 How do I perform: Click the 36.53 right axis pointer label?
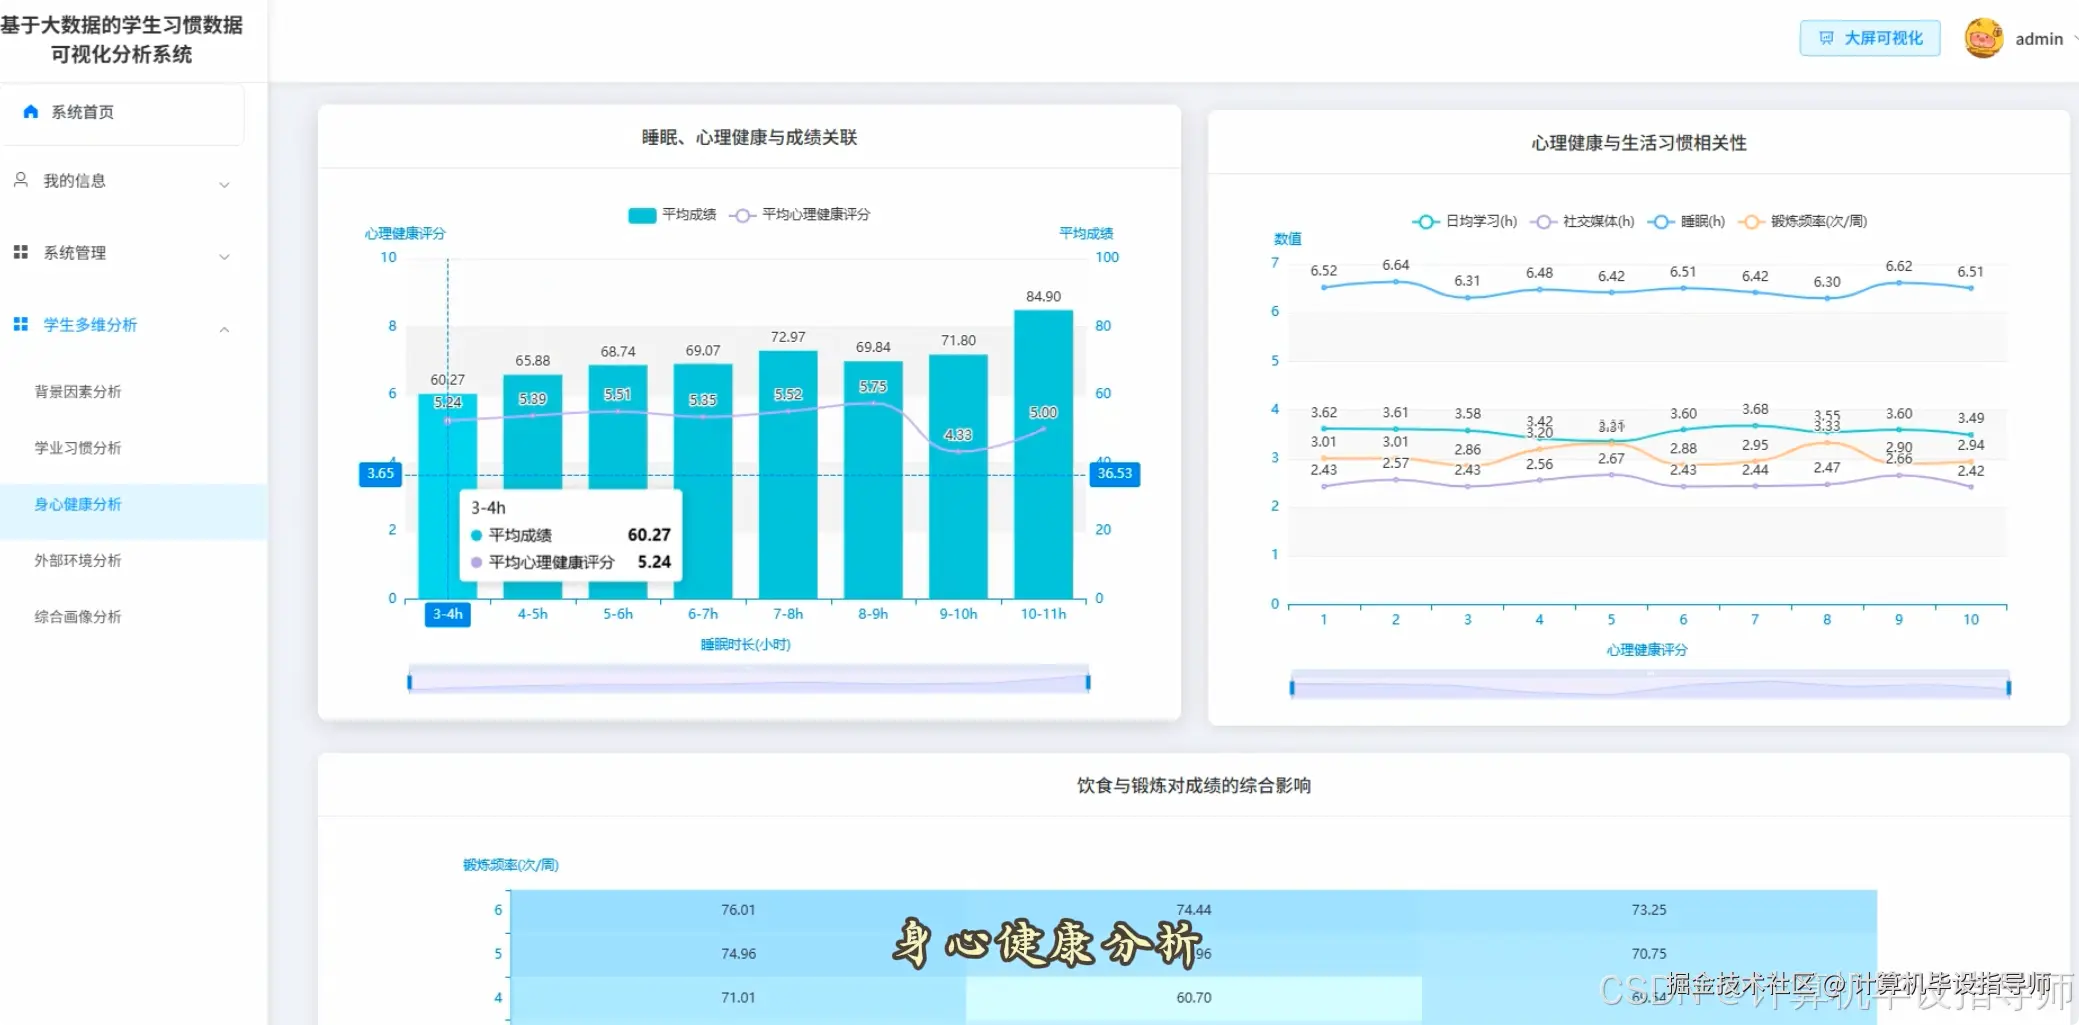click(1115, 474)
